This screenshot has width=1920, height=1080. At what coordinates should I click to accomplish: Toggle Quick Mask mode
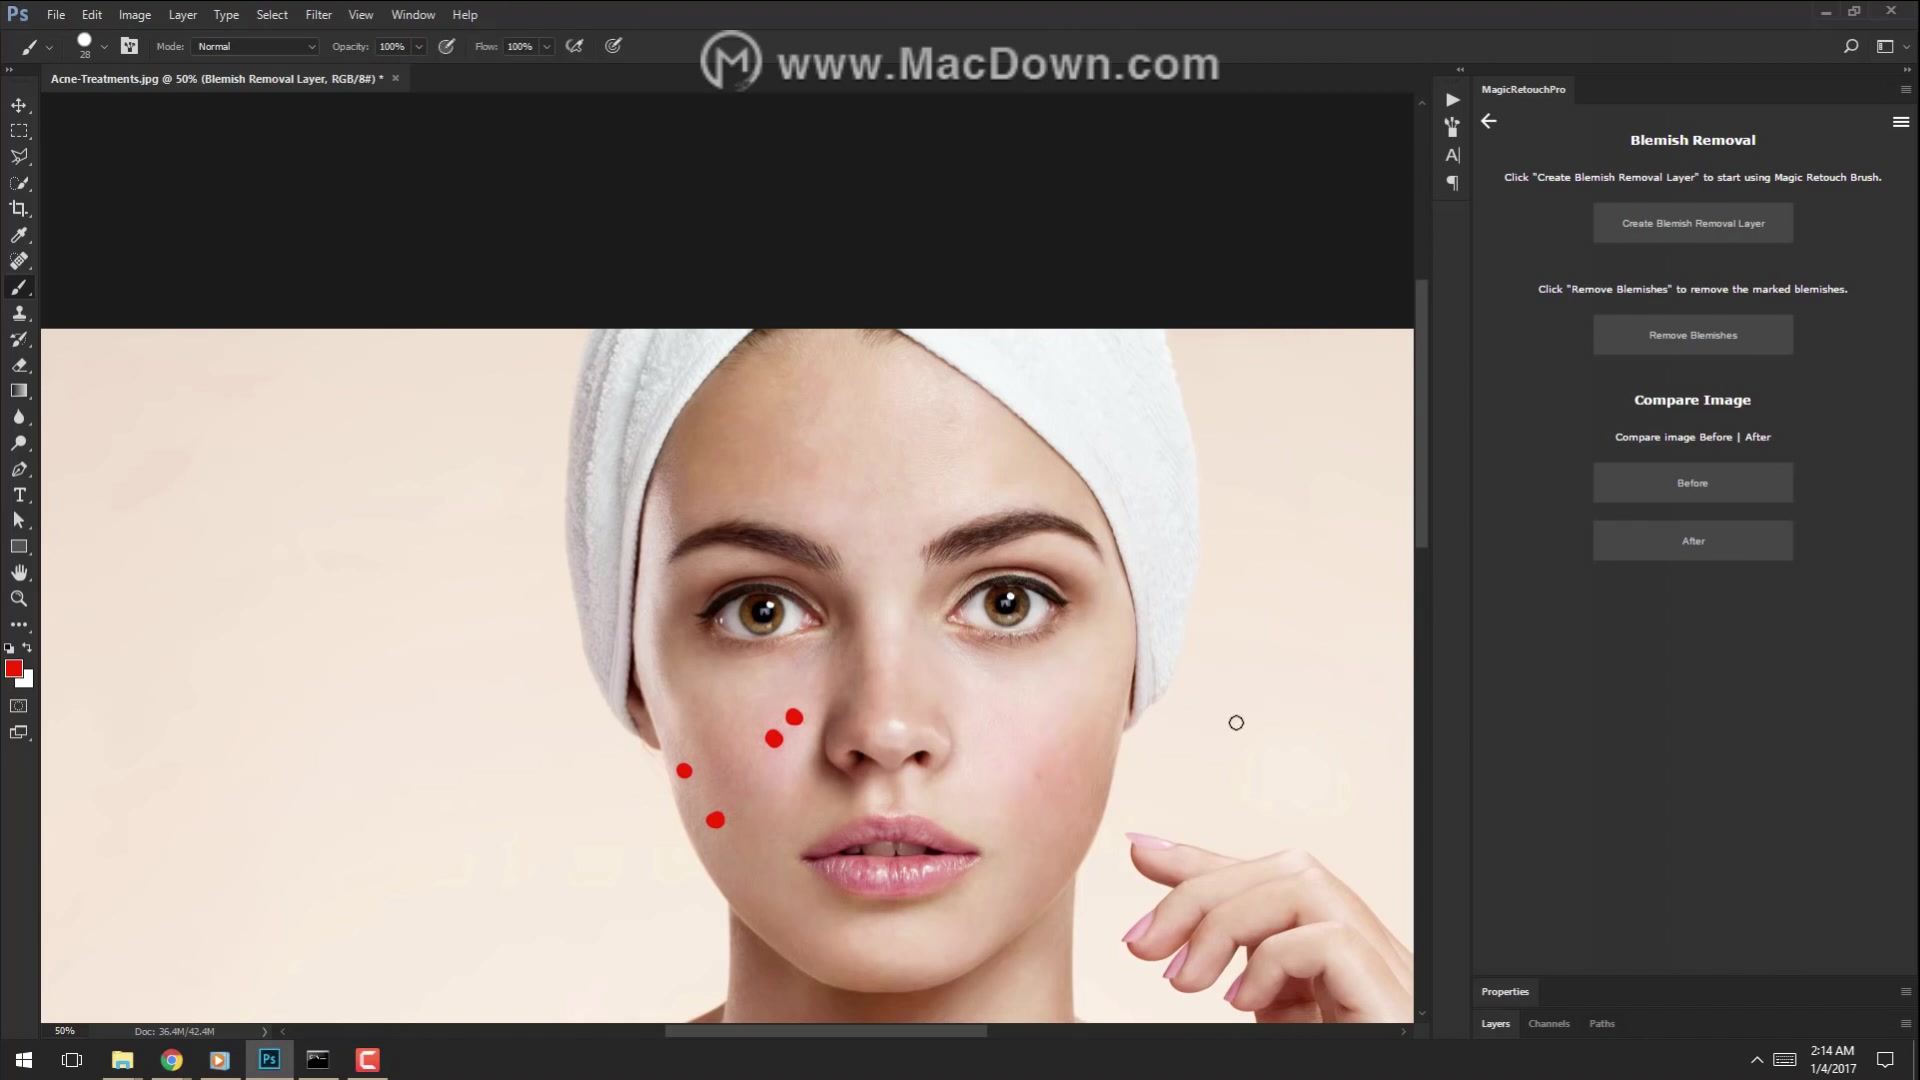click(x=19, y=706)
